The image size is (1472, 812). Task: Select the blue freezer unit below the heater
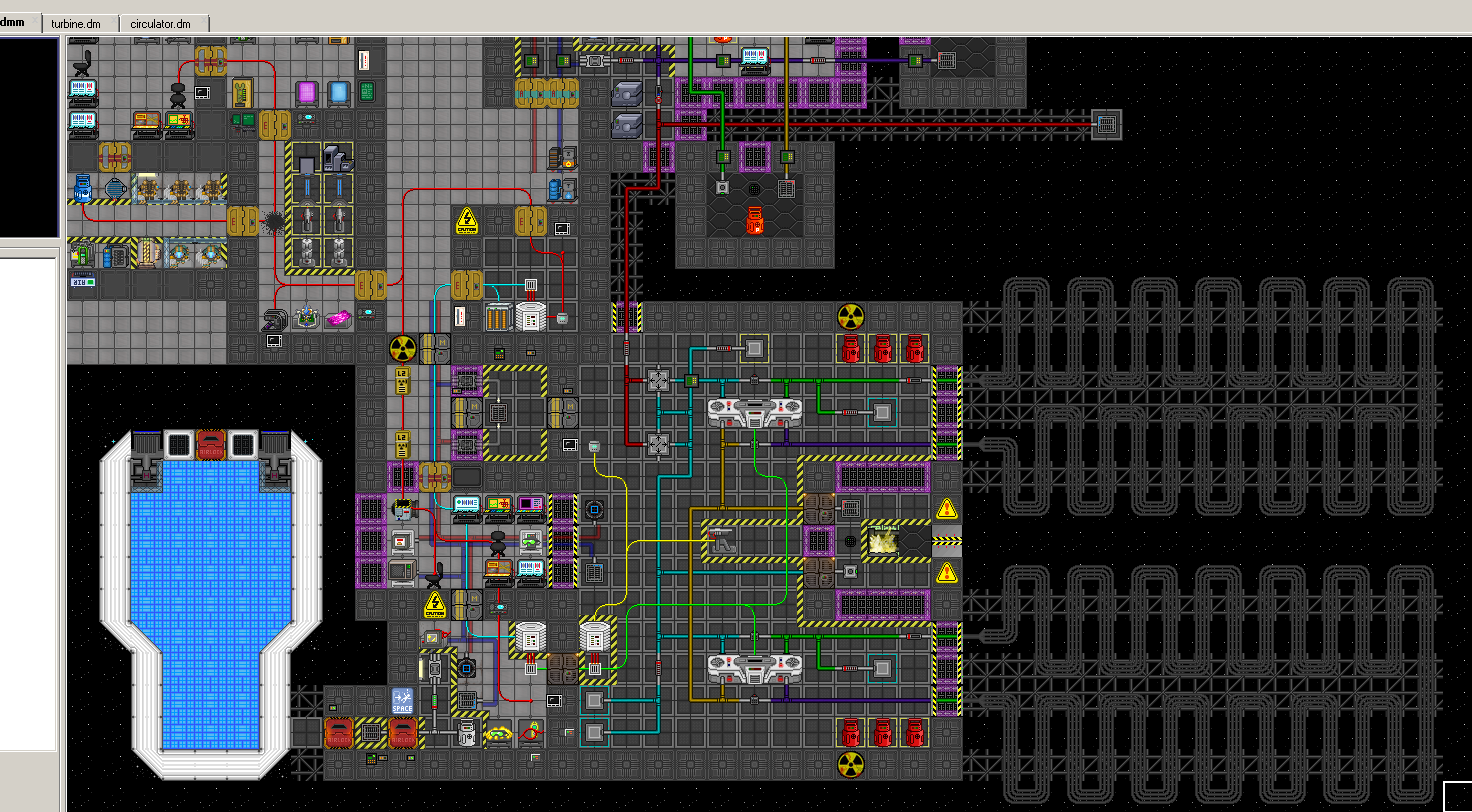tap(562, 189)
